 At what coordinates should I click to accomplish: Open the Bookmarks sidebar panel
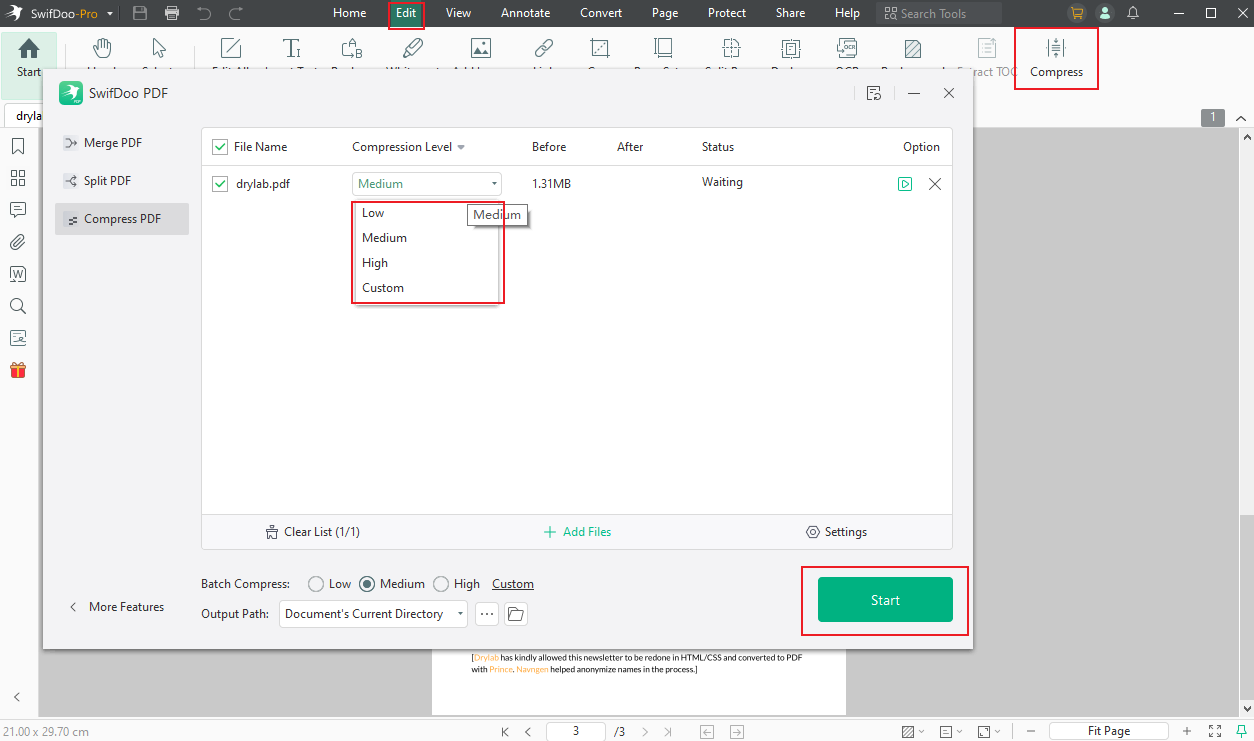point(18,146)
